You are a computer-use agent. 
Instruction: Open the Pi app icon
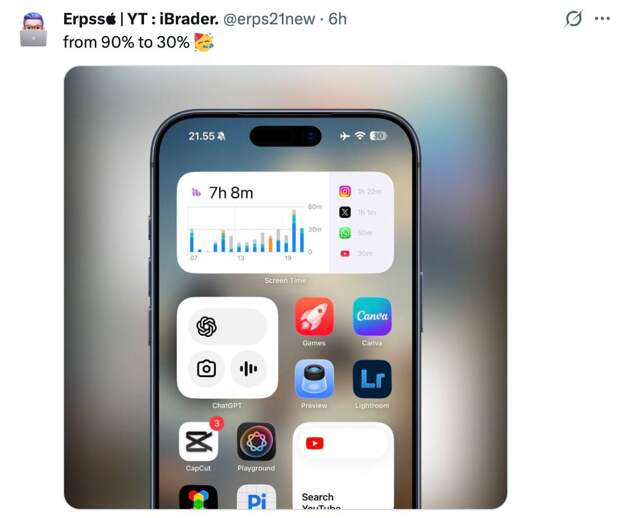(x=256, y=497)
